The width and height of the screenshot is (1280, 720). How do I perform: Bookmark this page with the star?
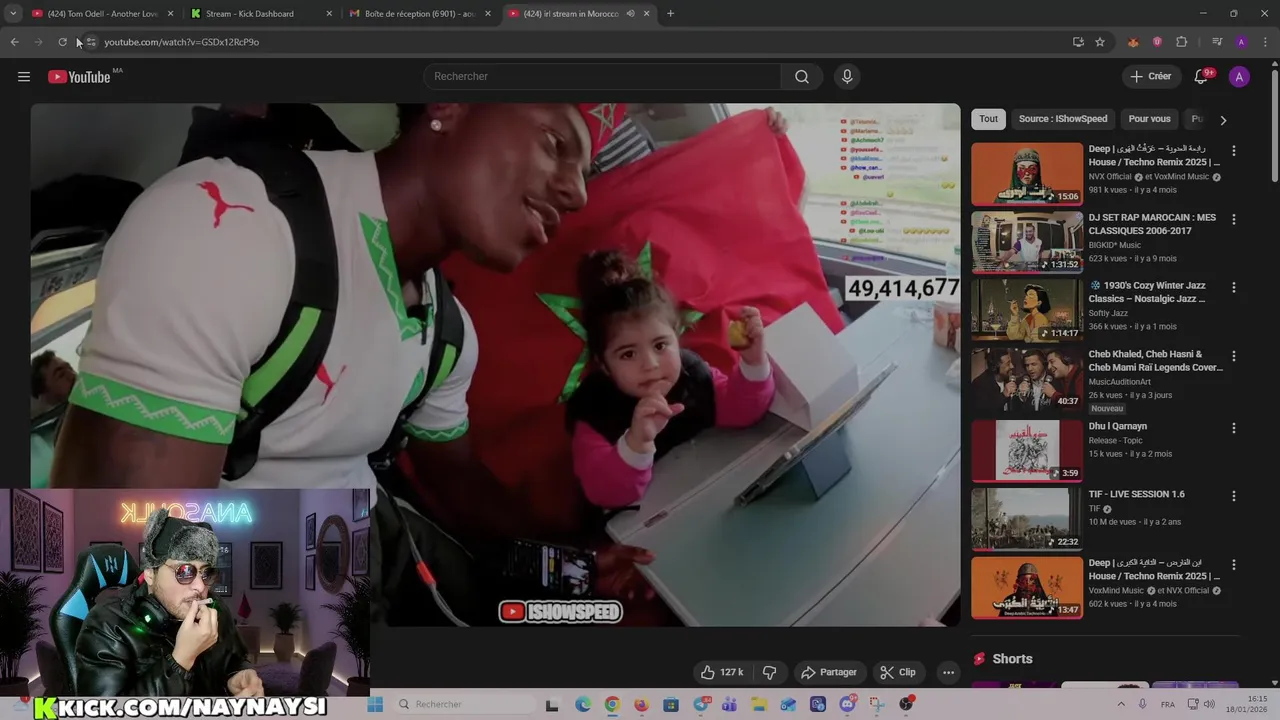(1100, 42)
